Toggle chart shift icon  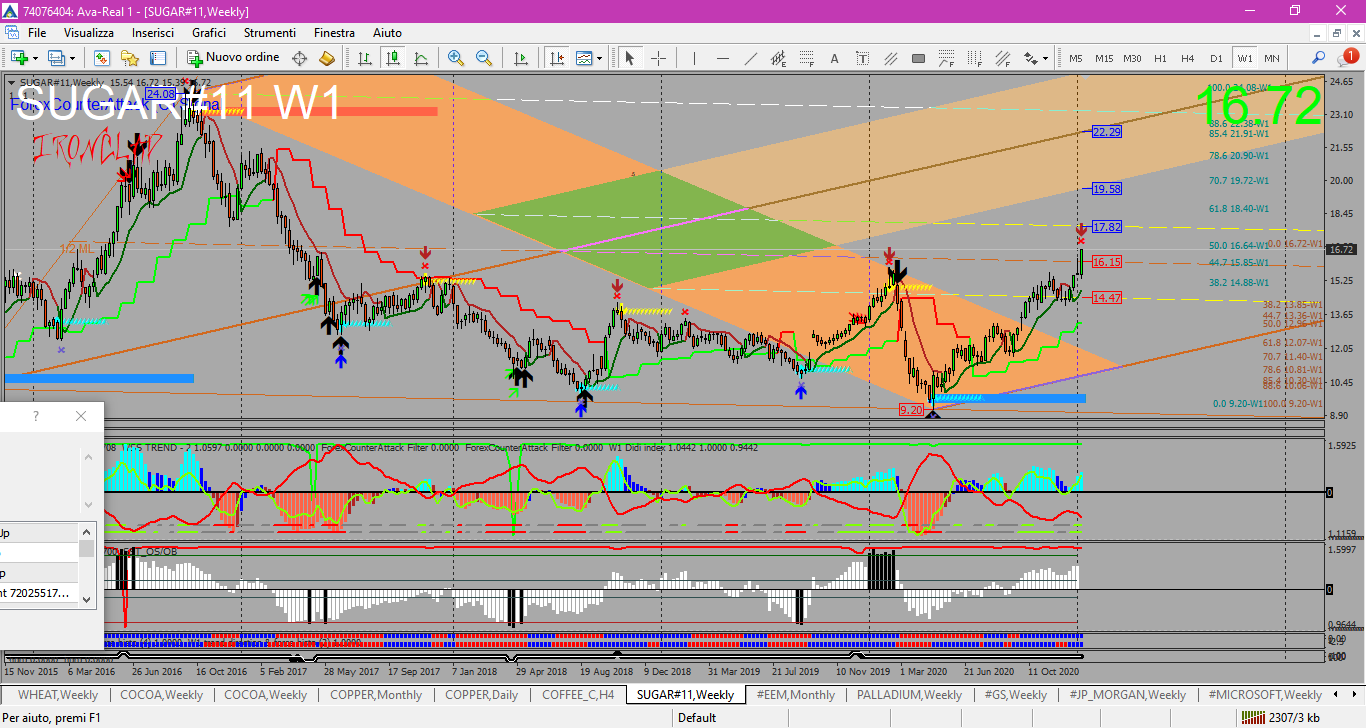point(556,58)
